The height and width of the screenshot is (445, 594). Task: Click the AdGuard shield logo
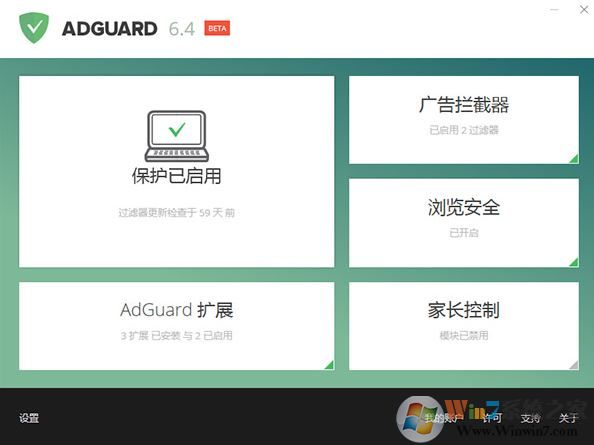(x=34, y=28)
